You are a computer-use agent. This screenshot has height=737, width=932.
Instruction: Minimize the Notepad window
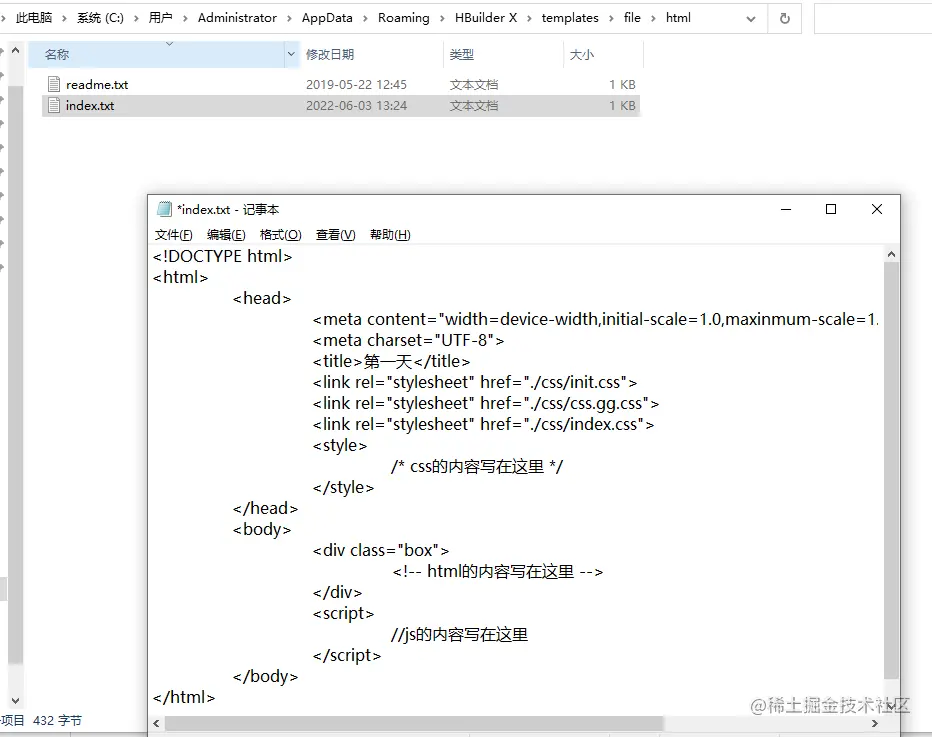tap(786, 209)
